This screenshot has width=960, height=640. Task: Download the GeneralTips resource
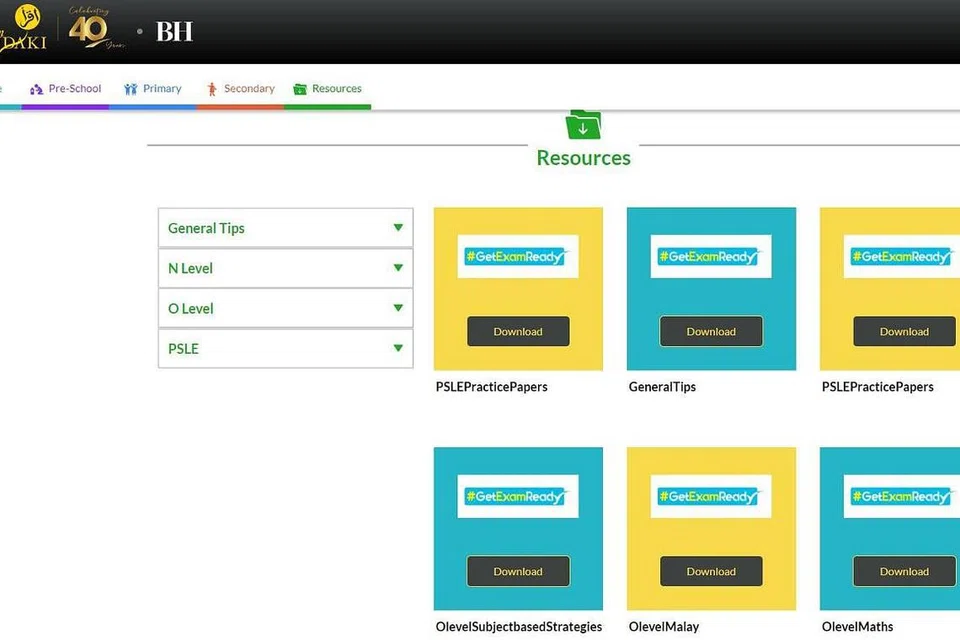[711, 332]
